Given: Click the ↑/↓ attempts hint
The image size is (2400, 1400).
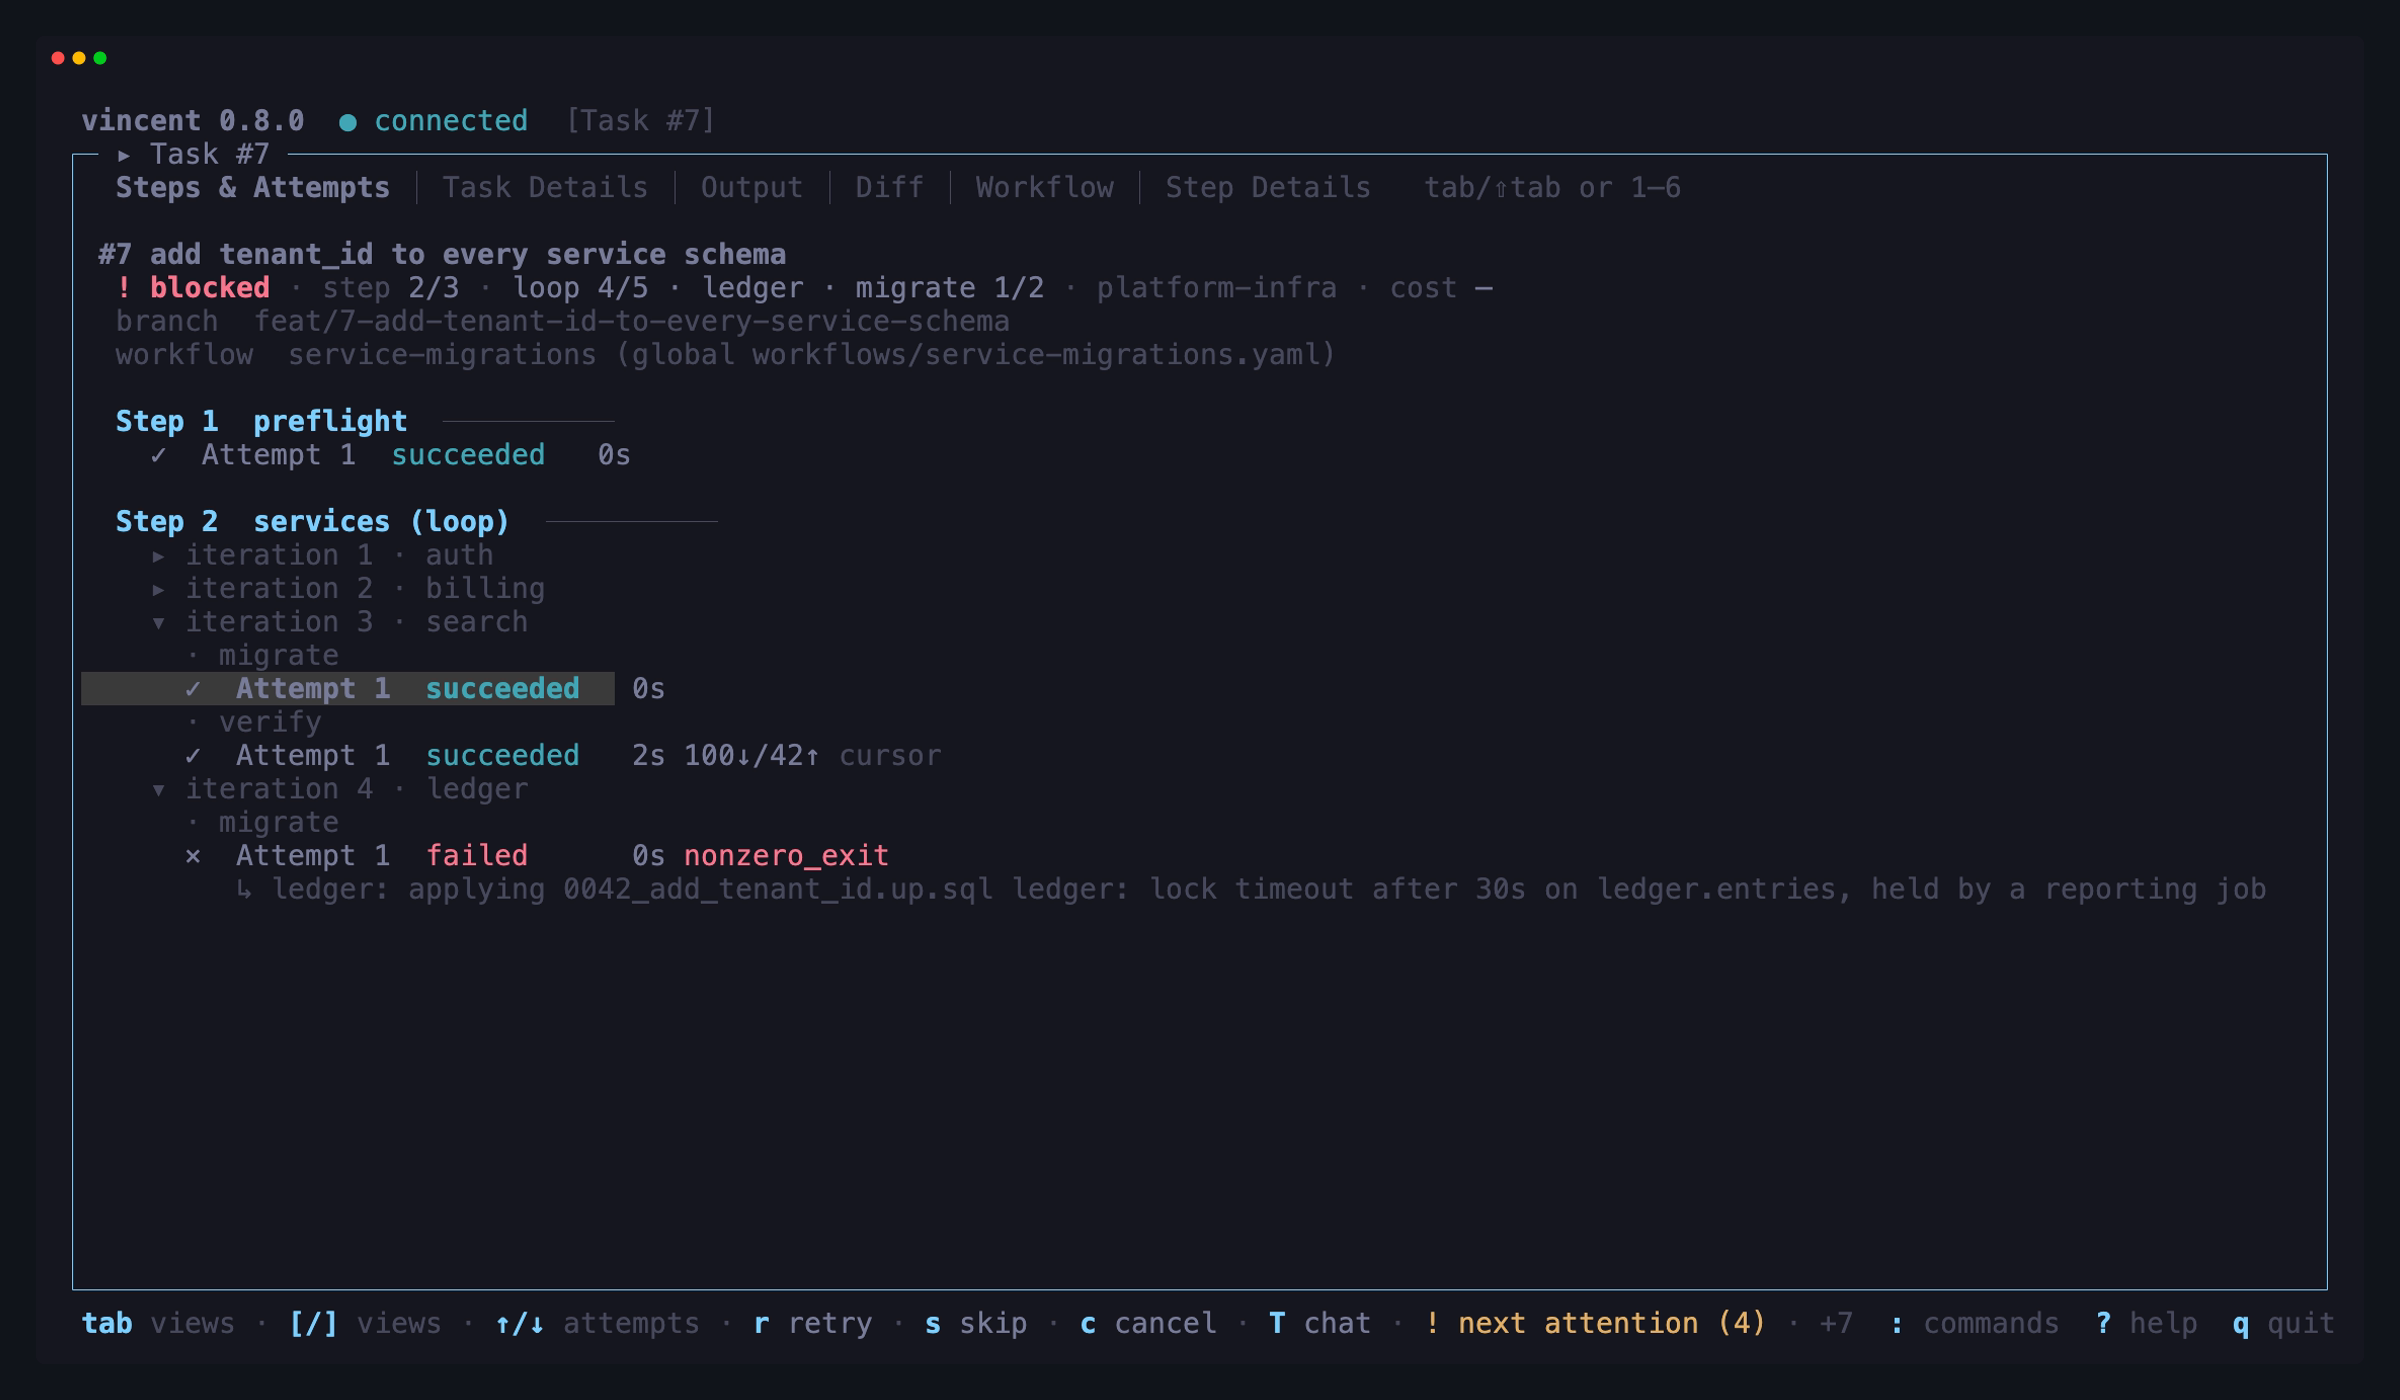Looking at the screenshot, I should click(x=597, y=1323).
